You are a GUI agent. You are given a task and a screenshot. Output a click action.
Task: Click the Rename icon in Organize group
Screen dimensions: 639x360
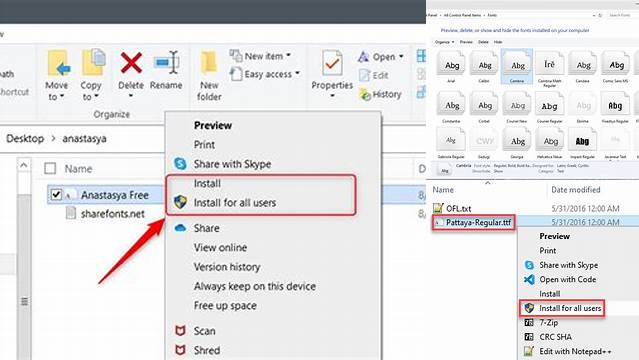tap(166, 62)
